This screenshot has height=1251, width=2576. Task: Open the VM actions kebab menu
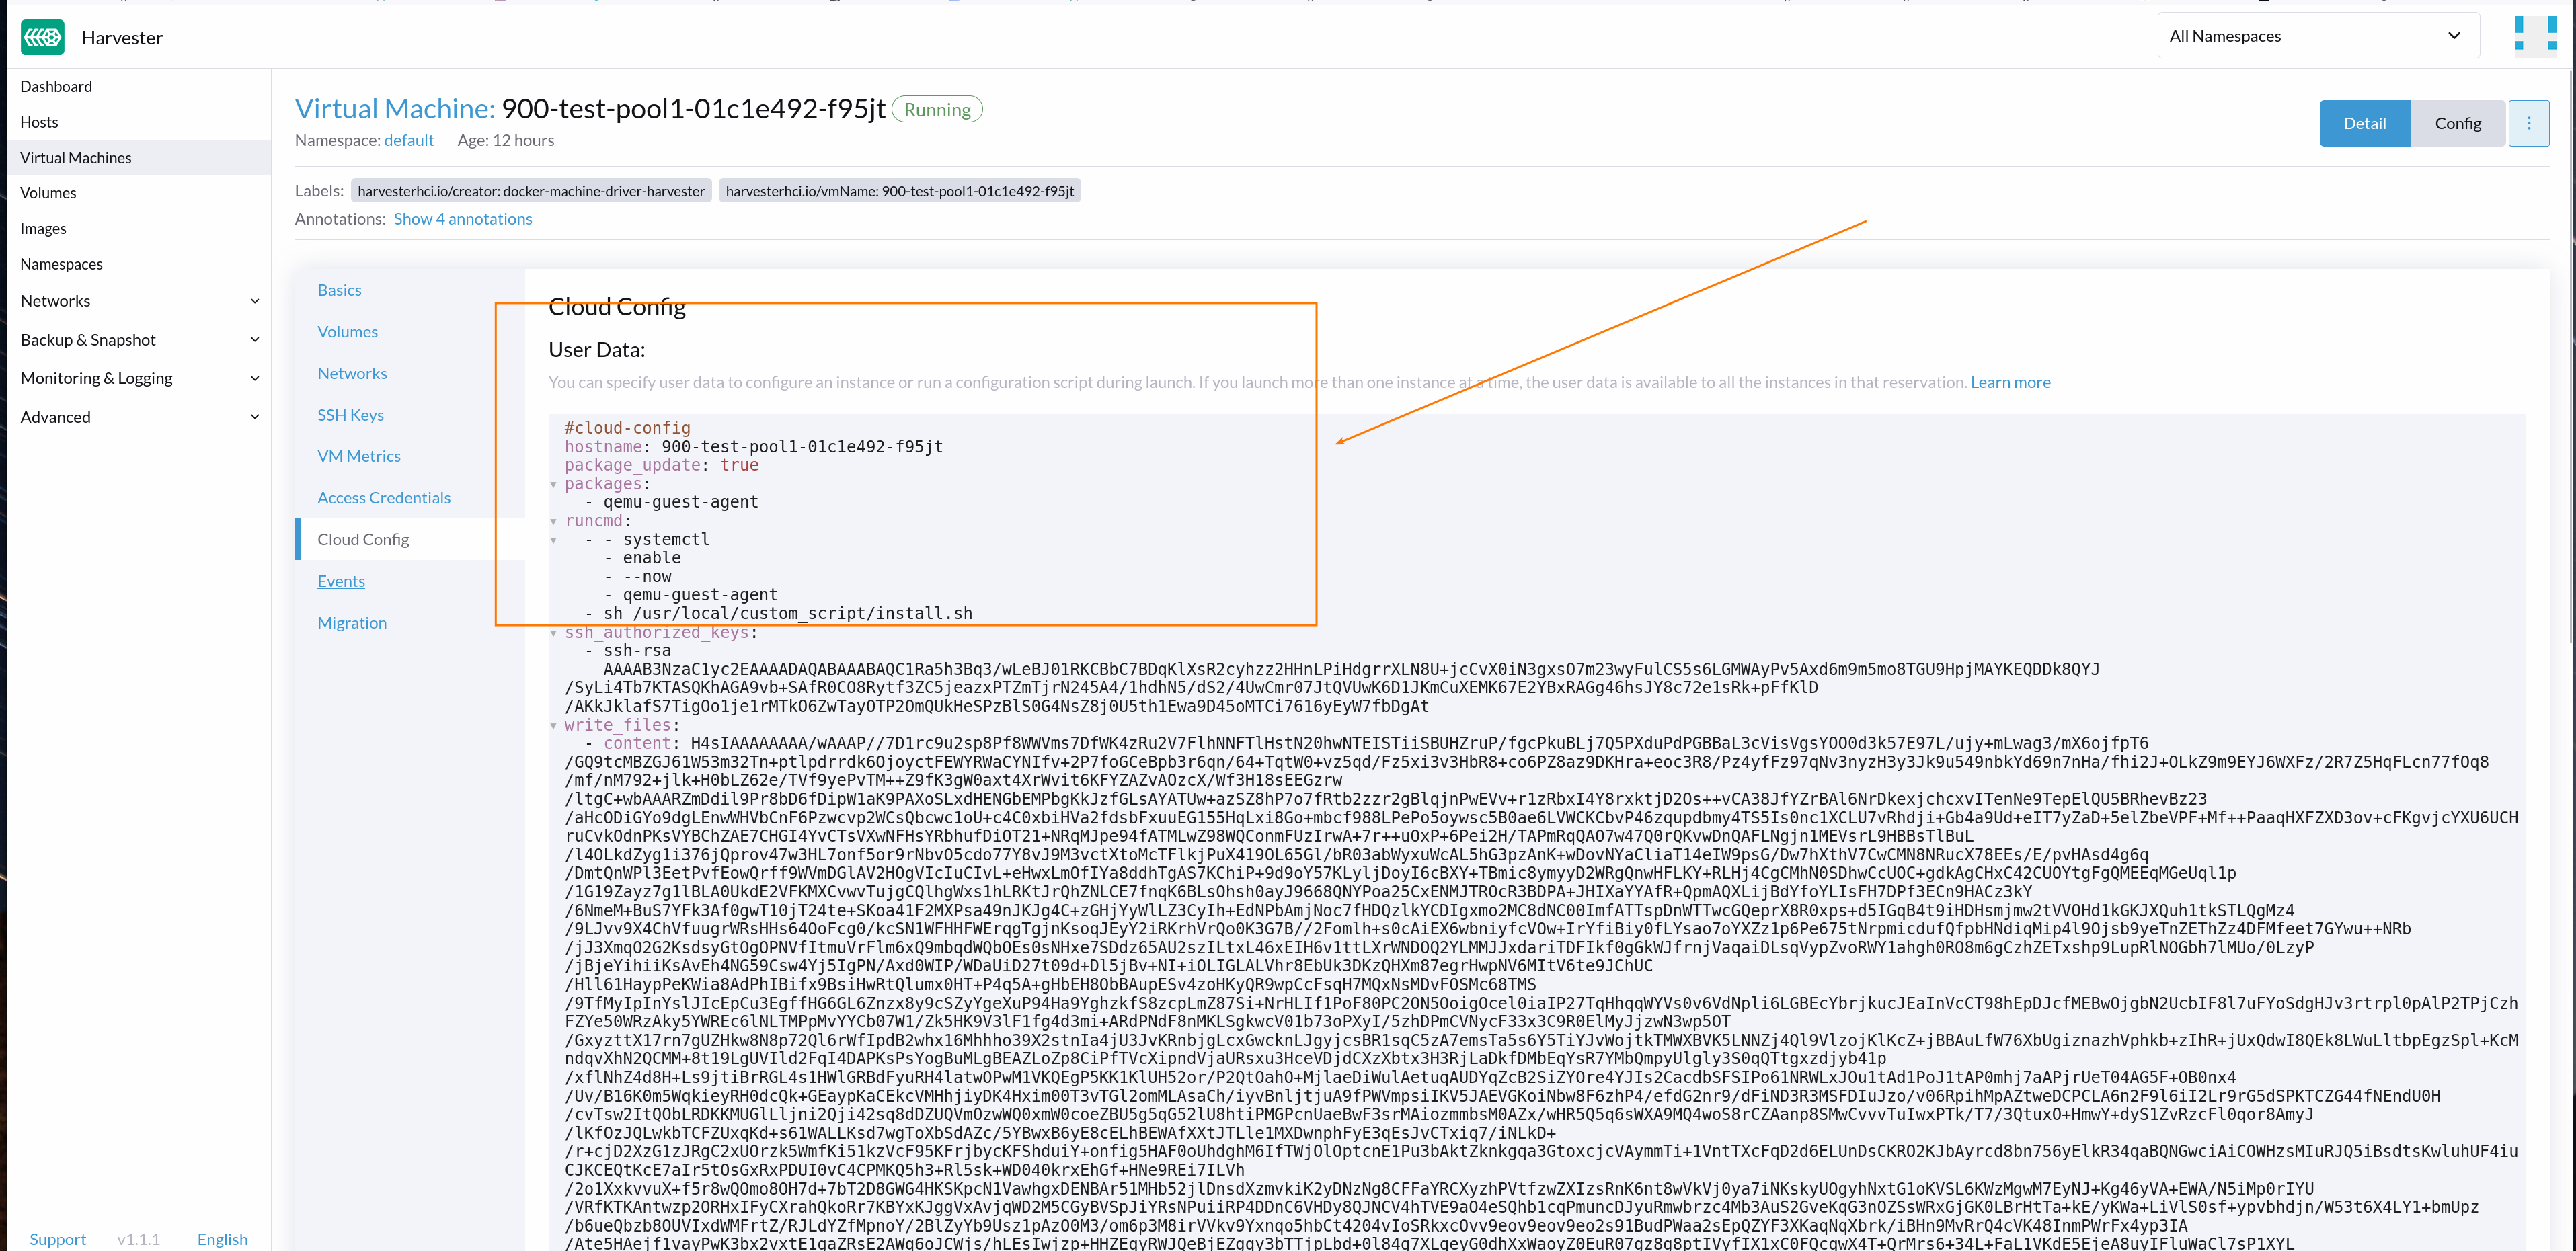pyautogui.click(x=2529, y=122)
